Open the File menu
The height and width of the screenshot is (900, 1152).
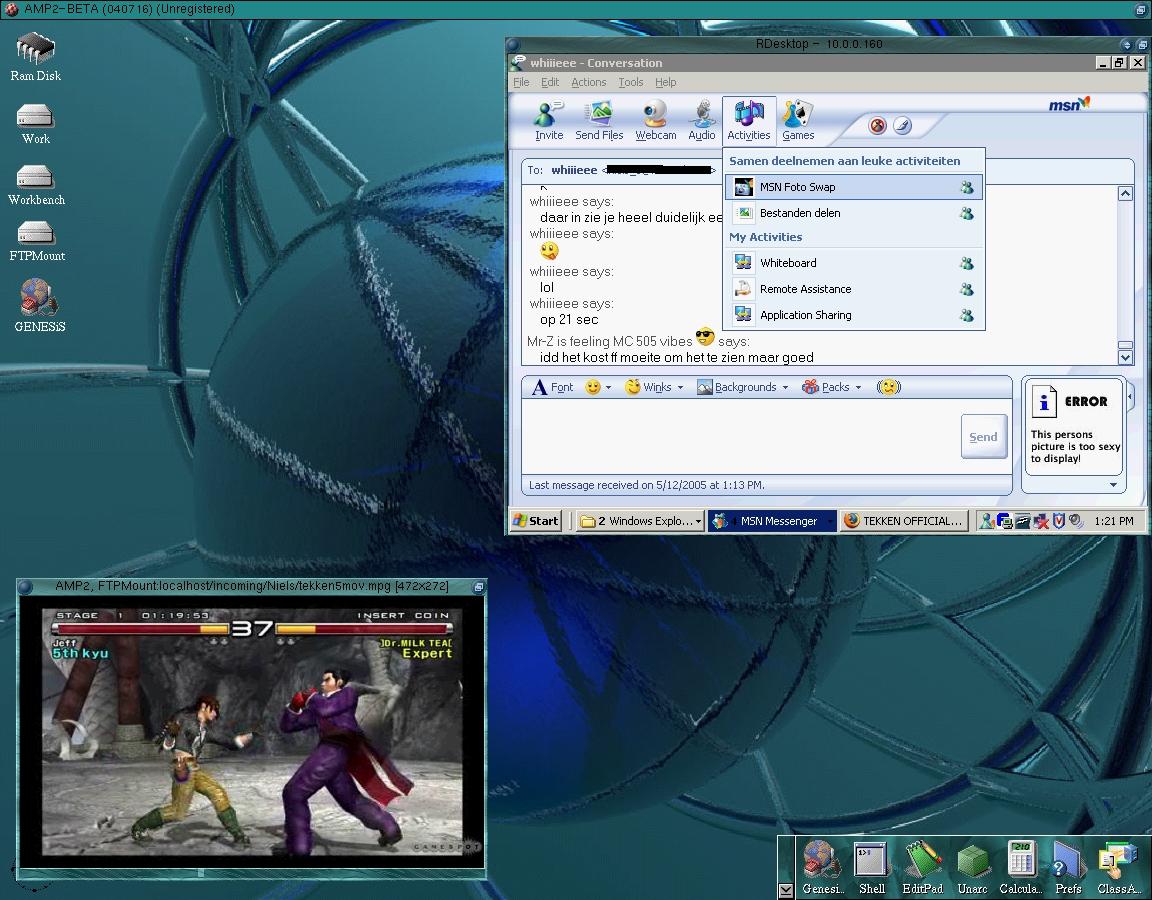pos(521,82)
